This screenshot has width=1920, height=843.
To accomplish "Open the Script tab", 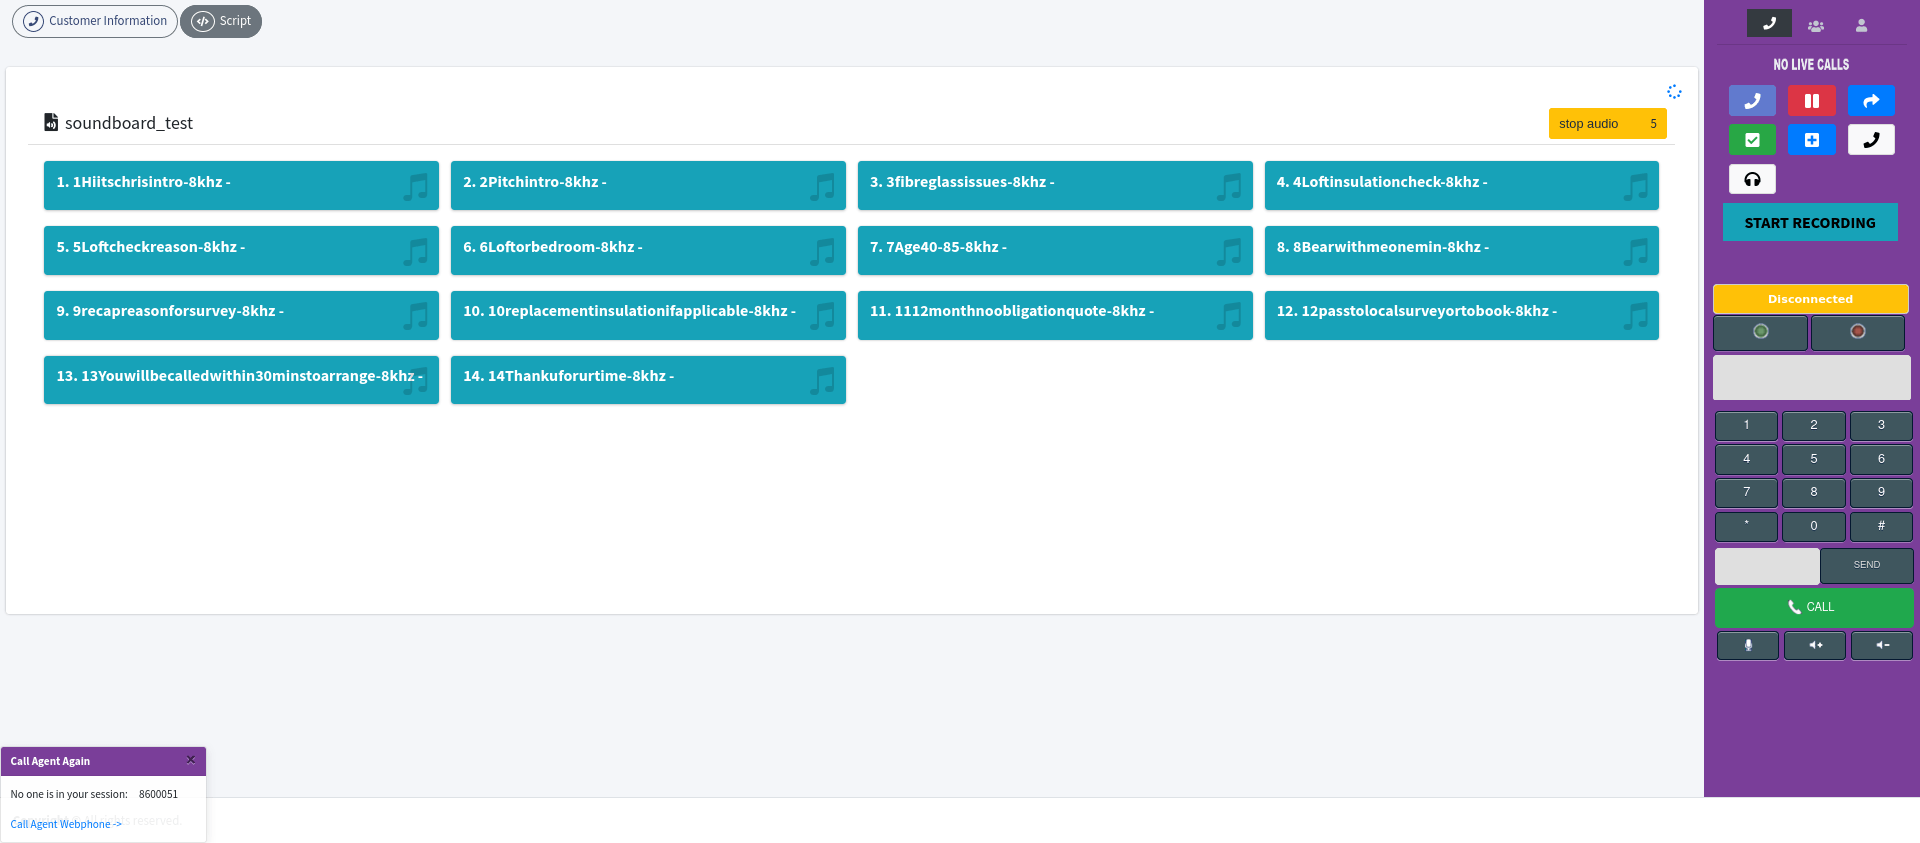I will [x=221, y=21].
